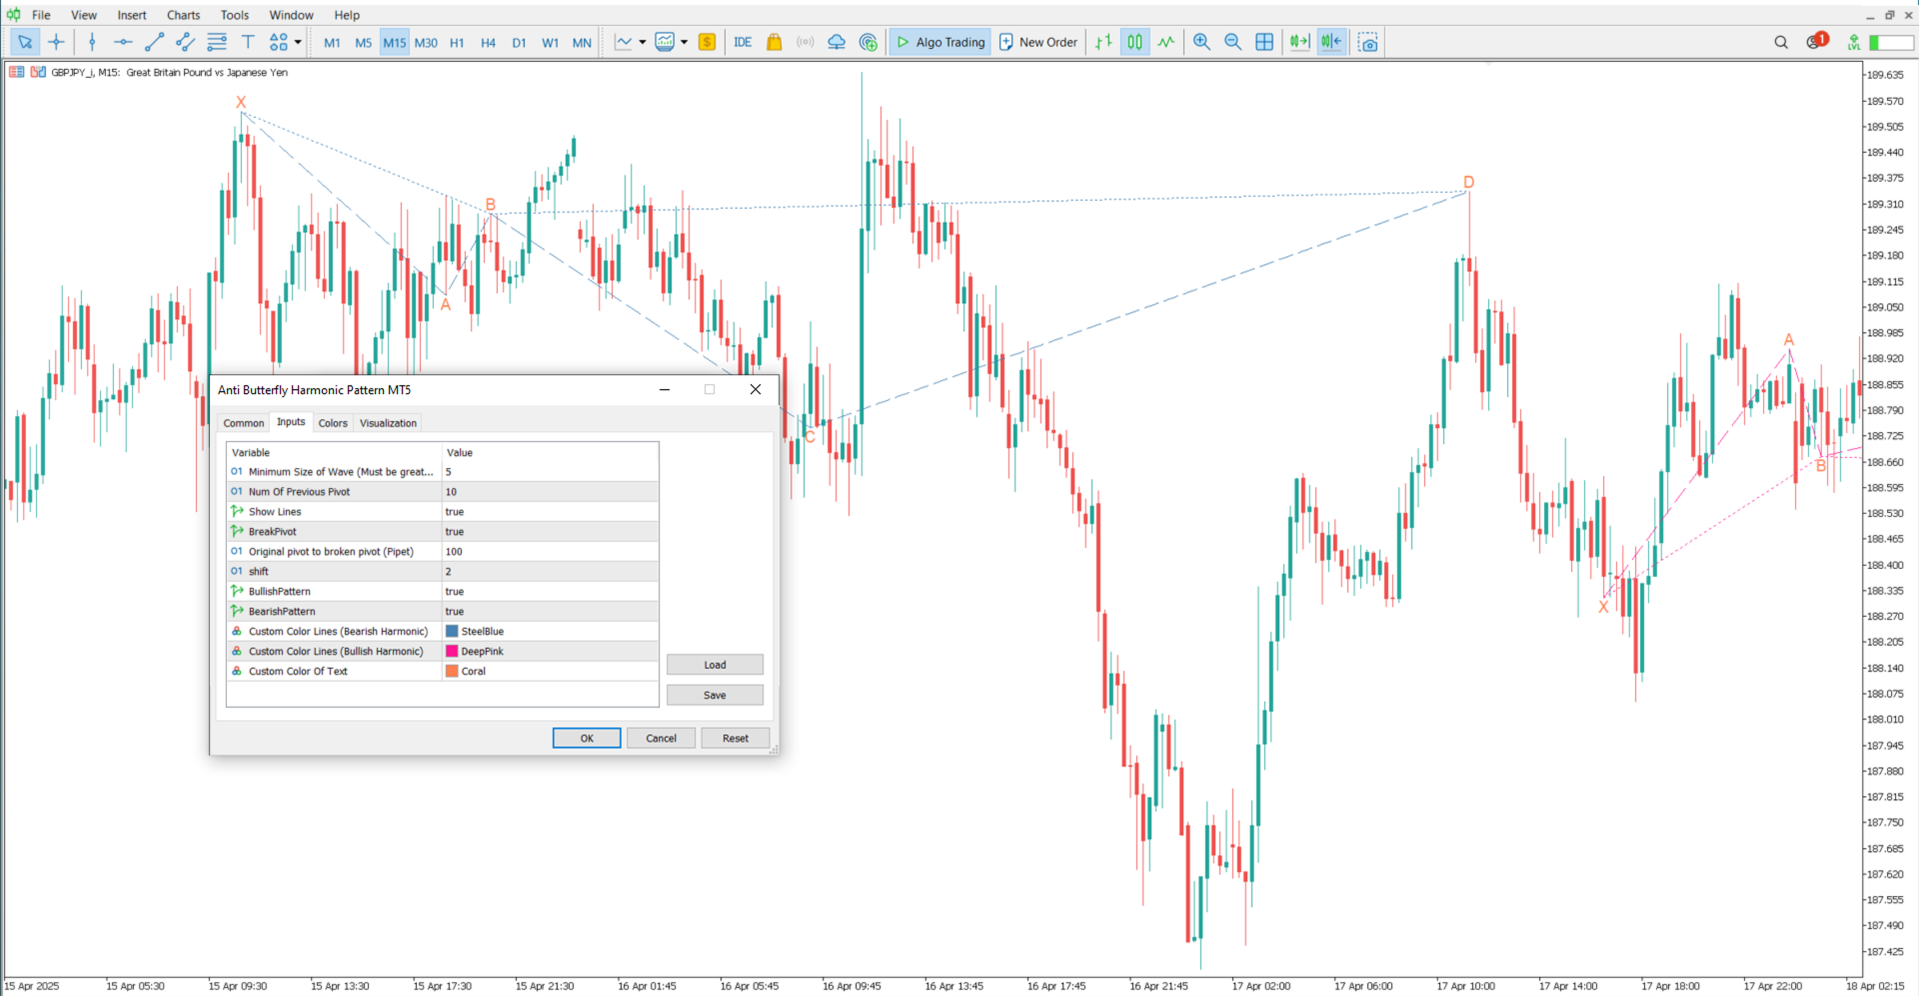This screenshot has height=996, width=1919.
Task: Save the current input settings
Action: (714, 694)
